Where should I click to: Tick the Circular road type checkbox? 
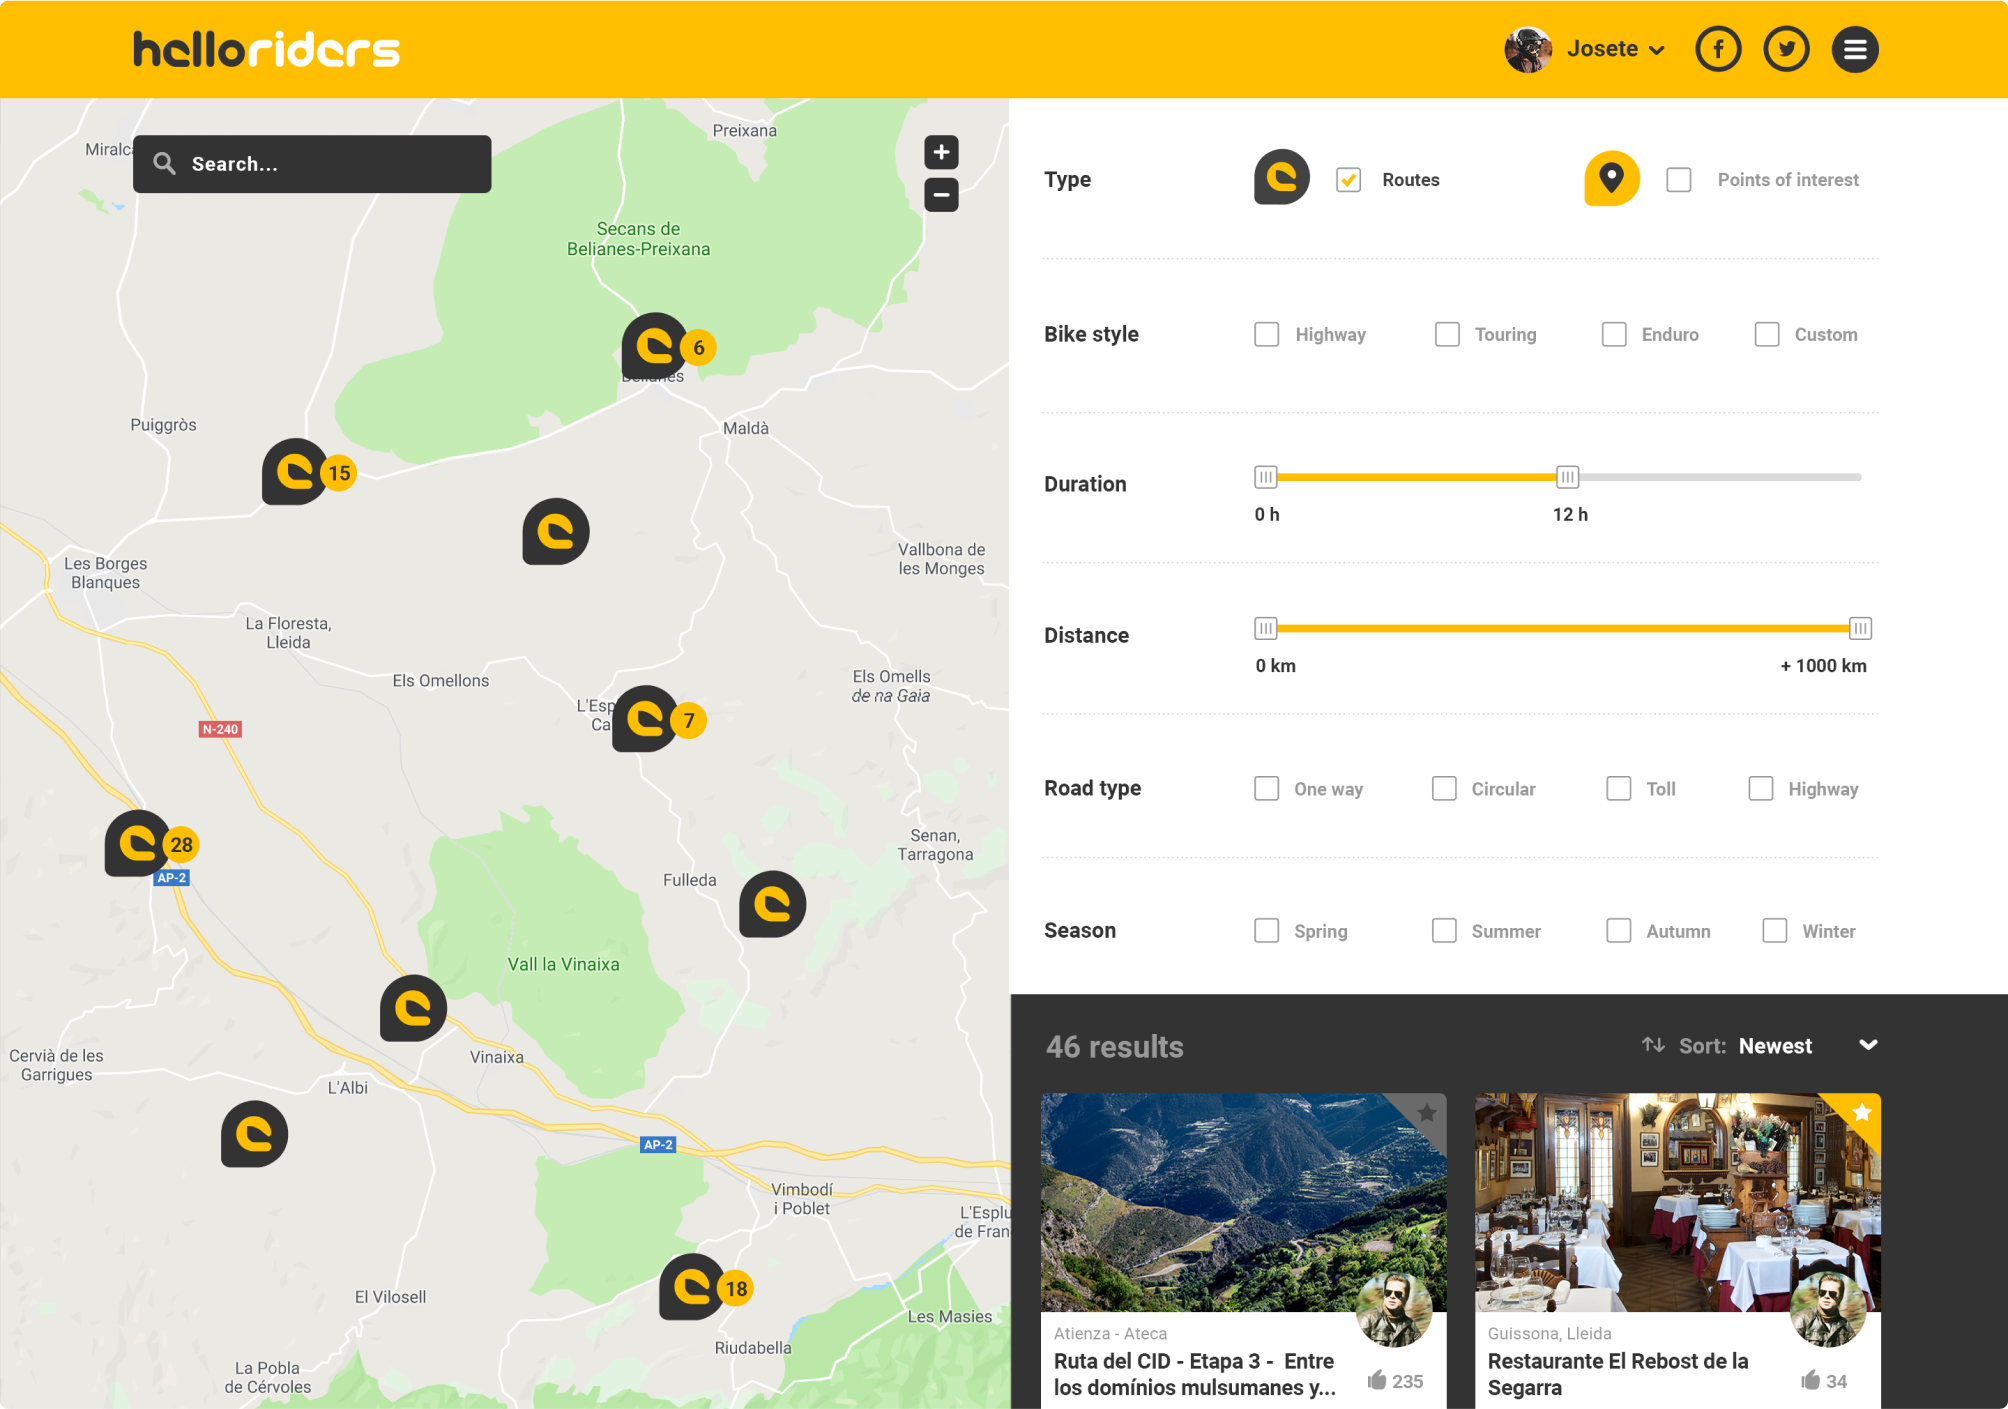[x=1444, y=789]
